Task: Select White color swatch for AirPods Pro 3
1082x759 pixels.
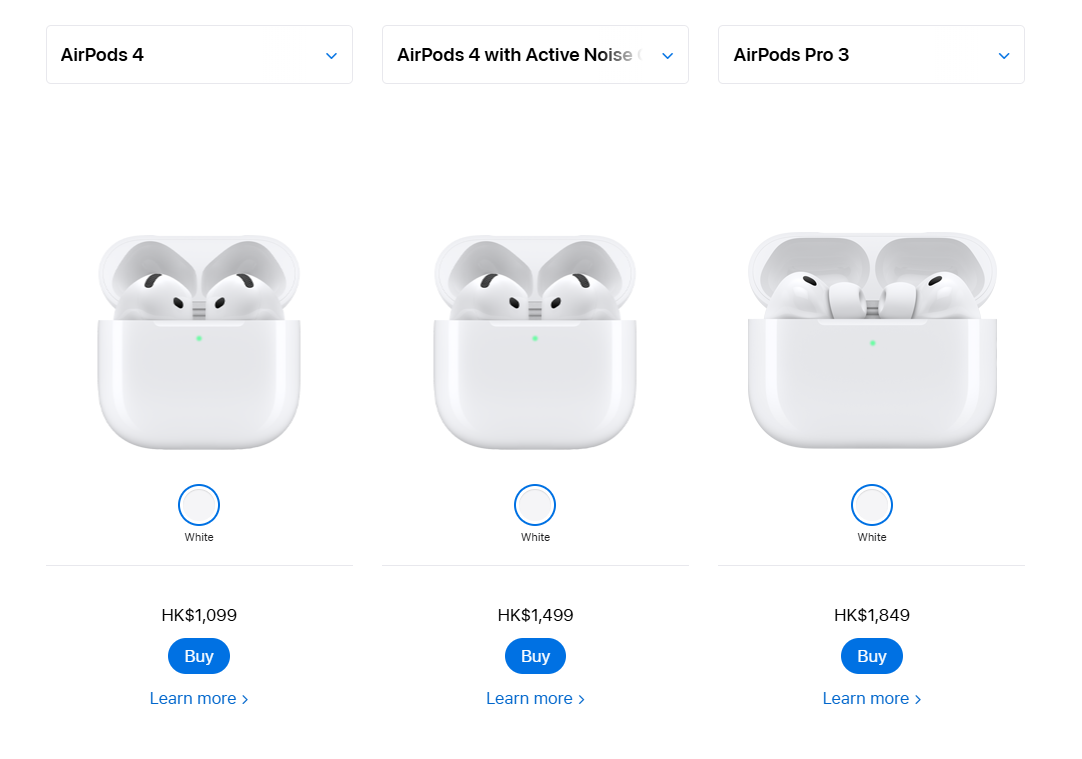Action: pos(872,505)
